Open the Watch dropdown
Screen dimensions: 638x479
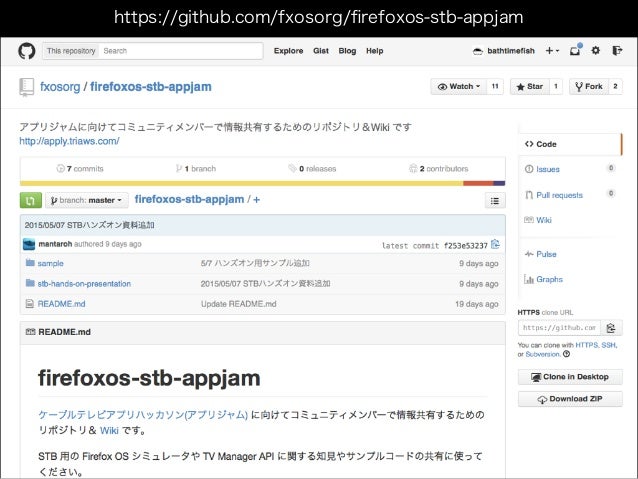(x=459, y=86)
